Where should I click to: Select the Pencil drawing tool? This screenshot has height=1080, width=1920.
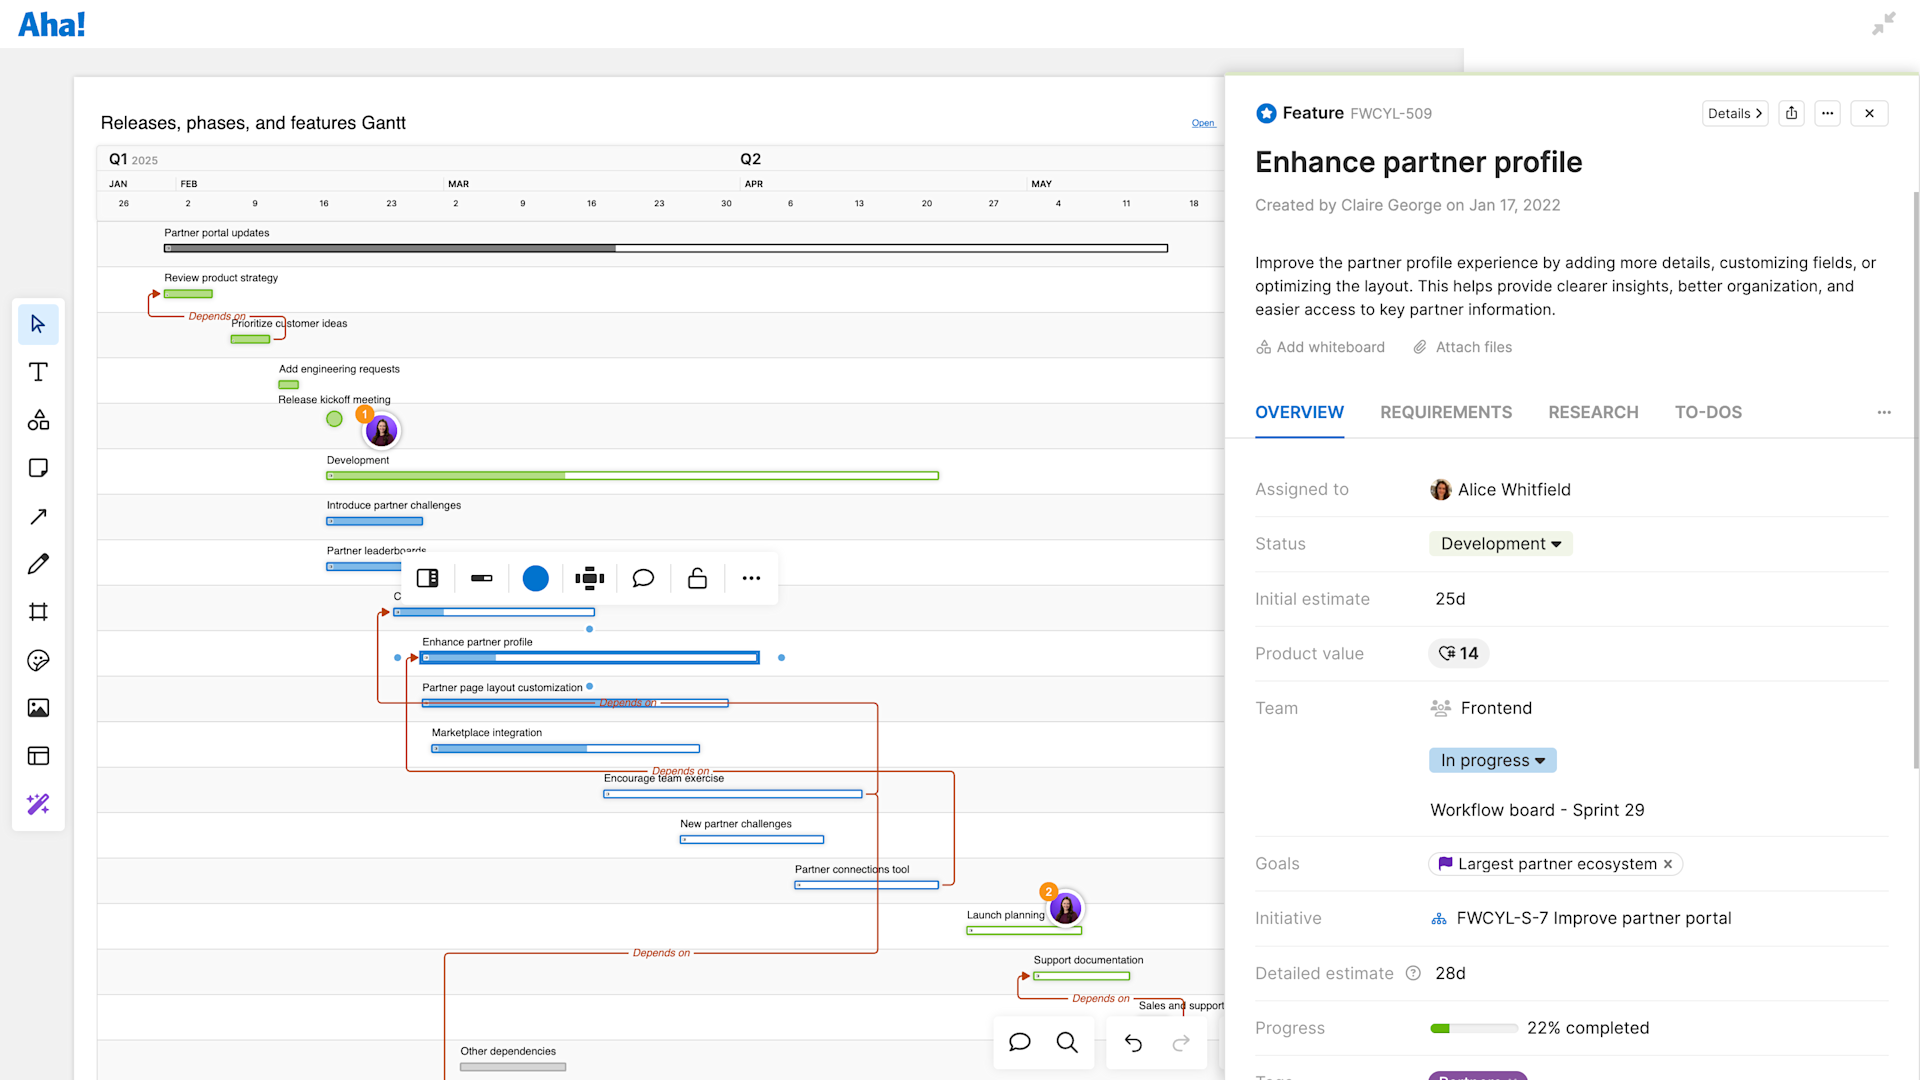point(38,564)
